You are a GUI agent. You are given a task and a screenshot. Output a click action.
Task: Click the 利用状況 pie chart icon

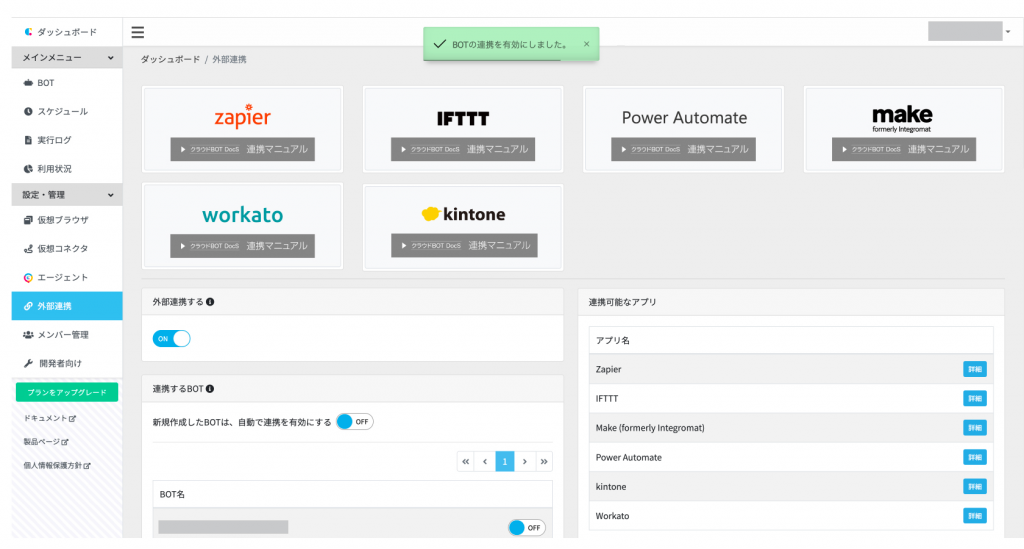point(28,169)
